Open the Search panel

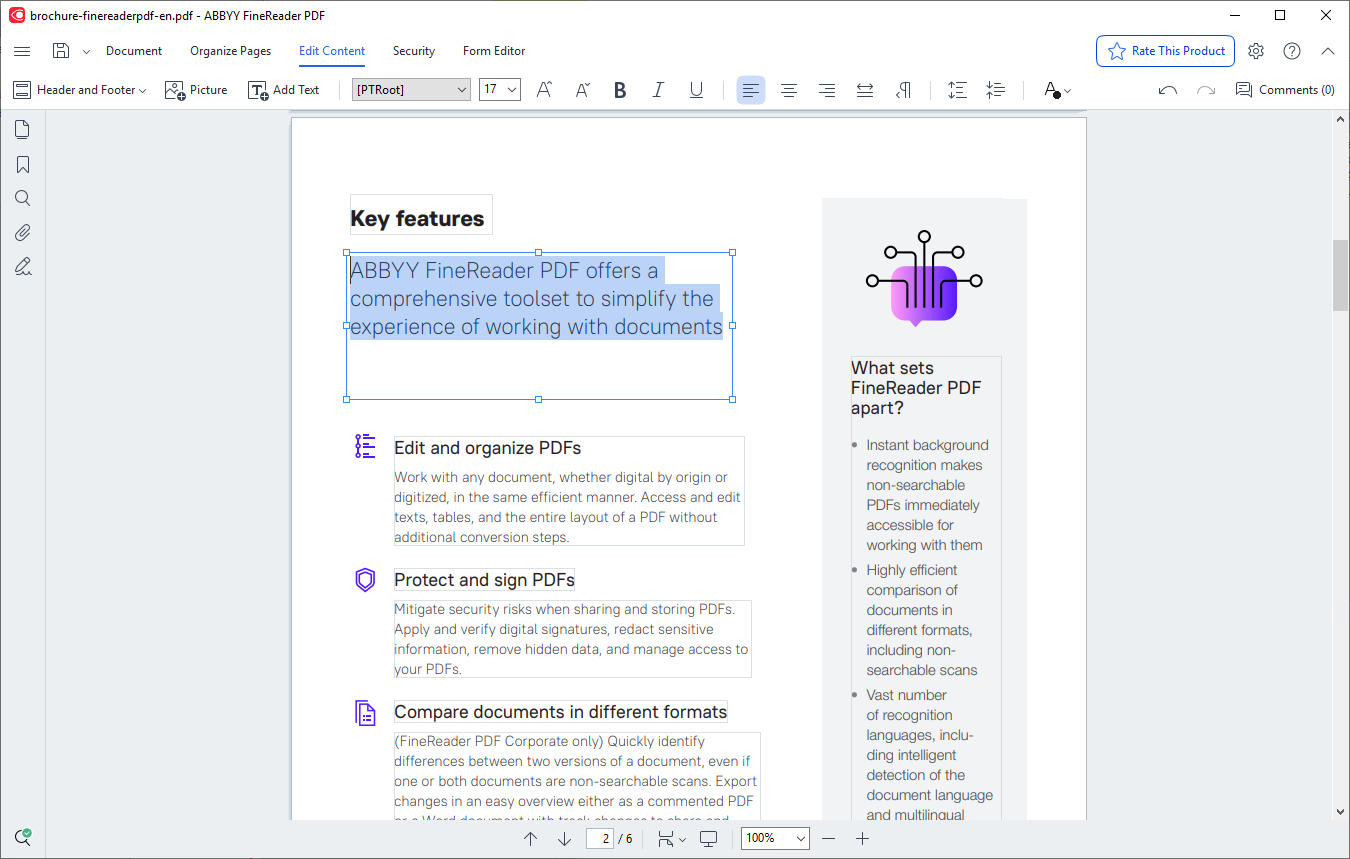22,197
